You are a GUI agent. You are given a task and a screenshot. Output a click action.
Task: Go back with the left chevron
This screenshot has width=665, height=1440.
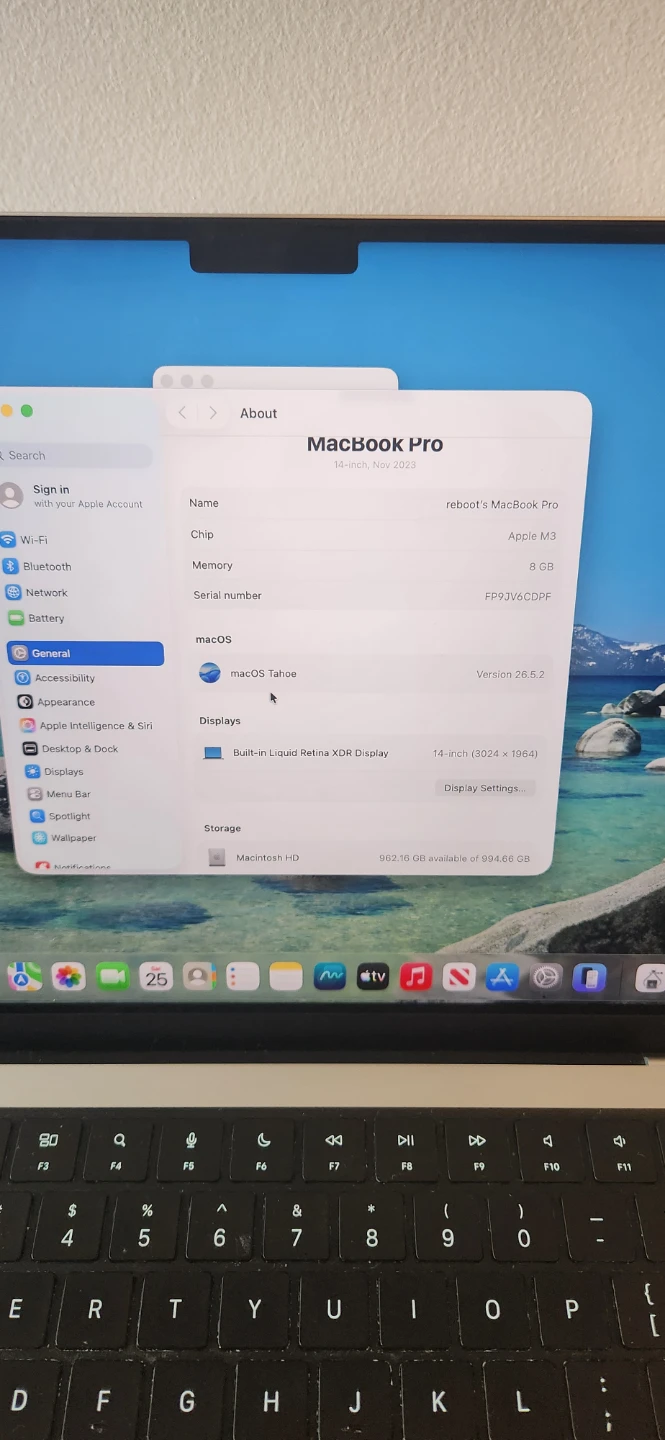tap(182, 413)
